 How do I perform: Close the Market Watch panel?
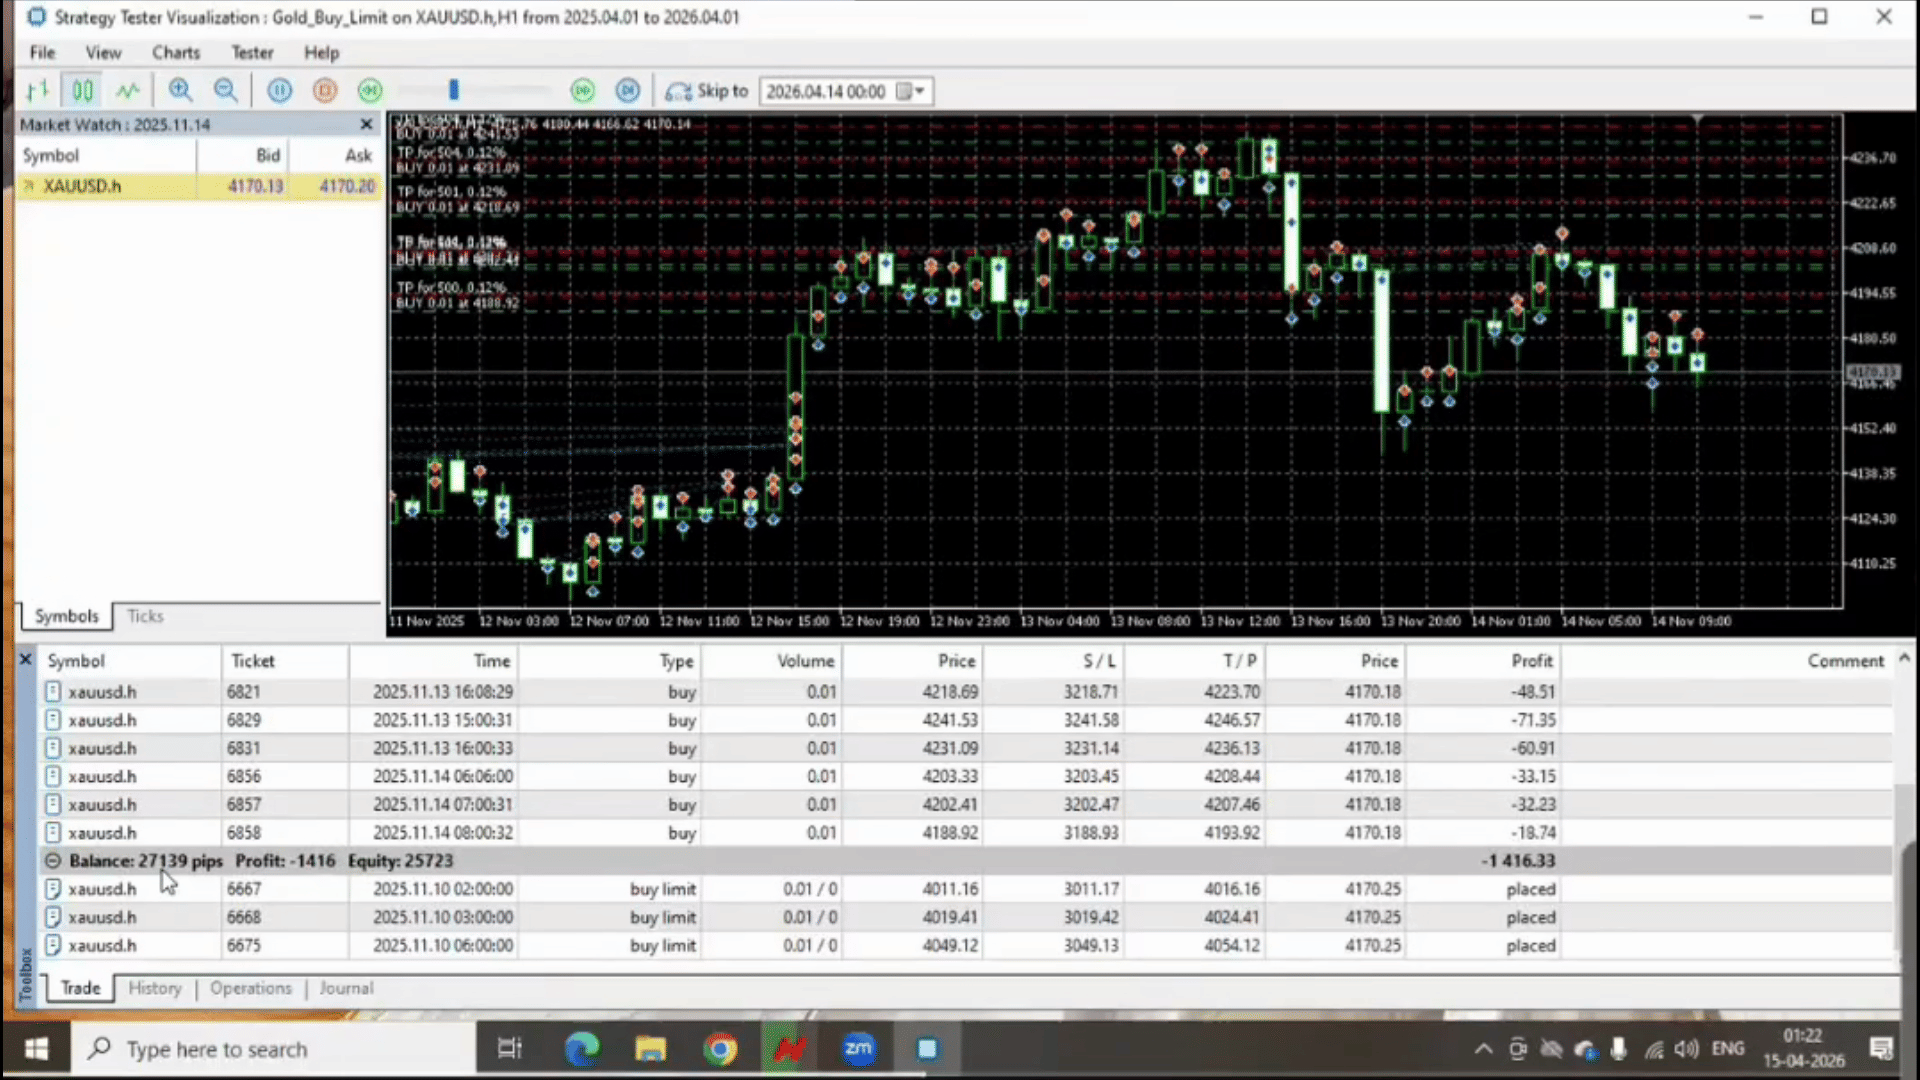pos(366,124)
